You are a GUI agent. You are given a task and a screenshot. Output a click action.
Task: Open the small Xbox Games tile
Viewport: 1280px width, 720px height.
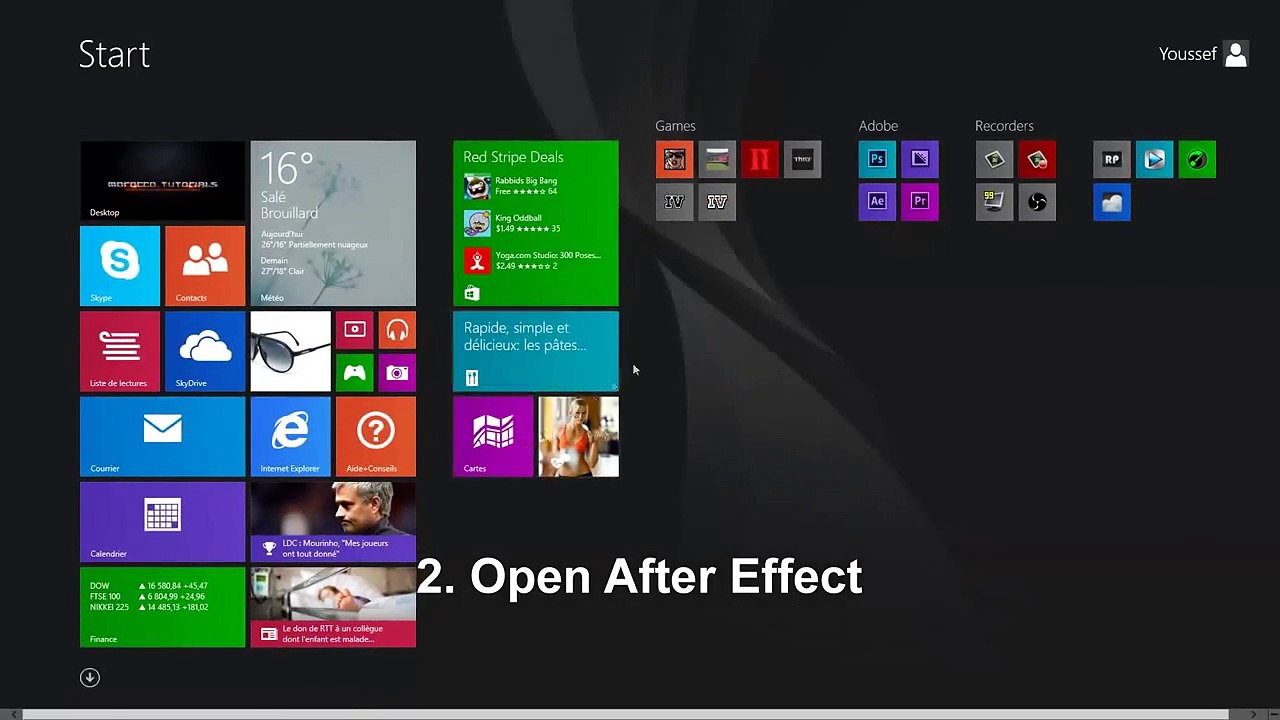354,372
